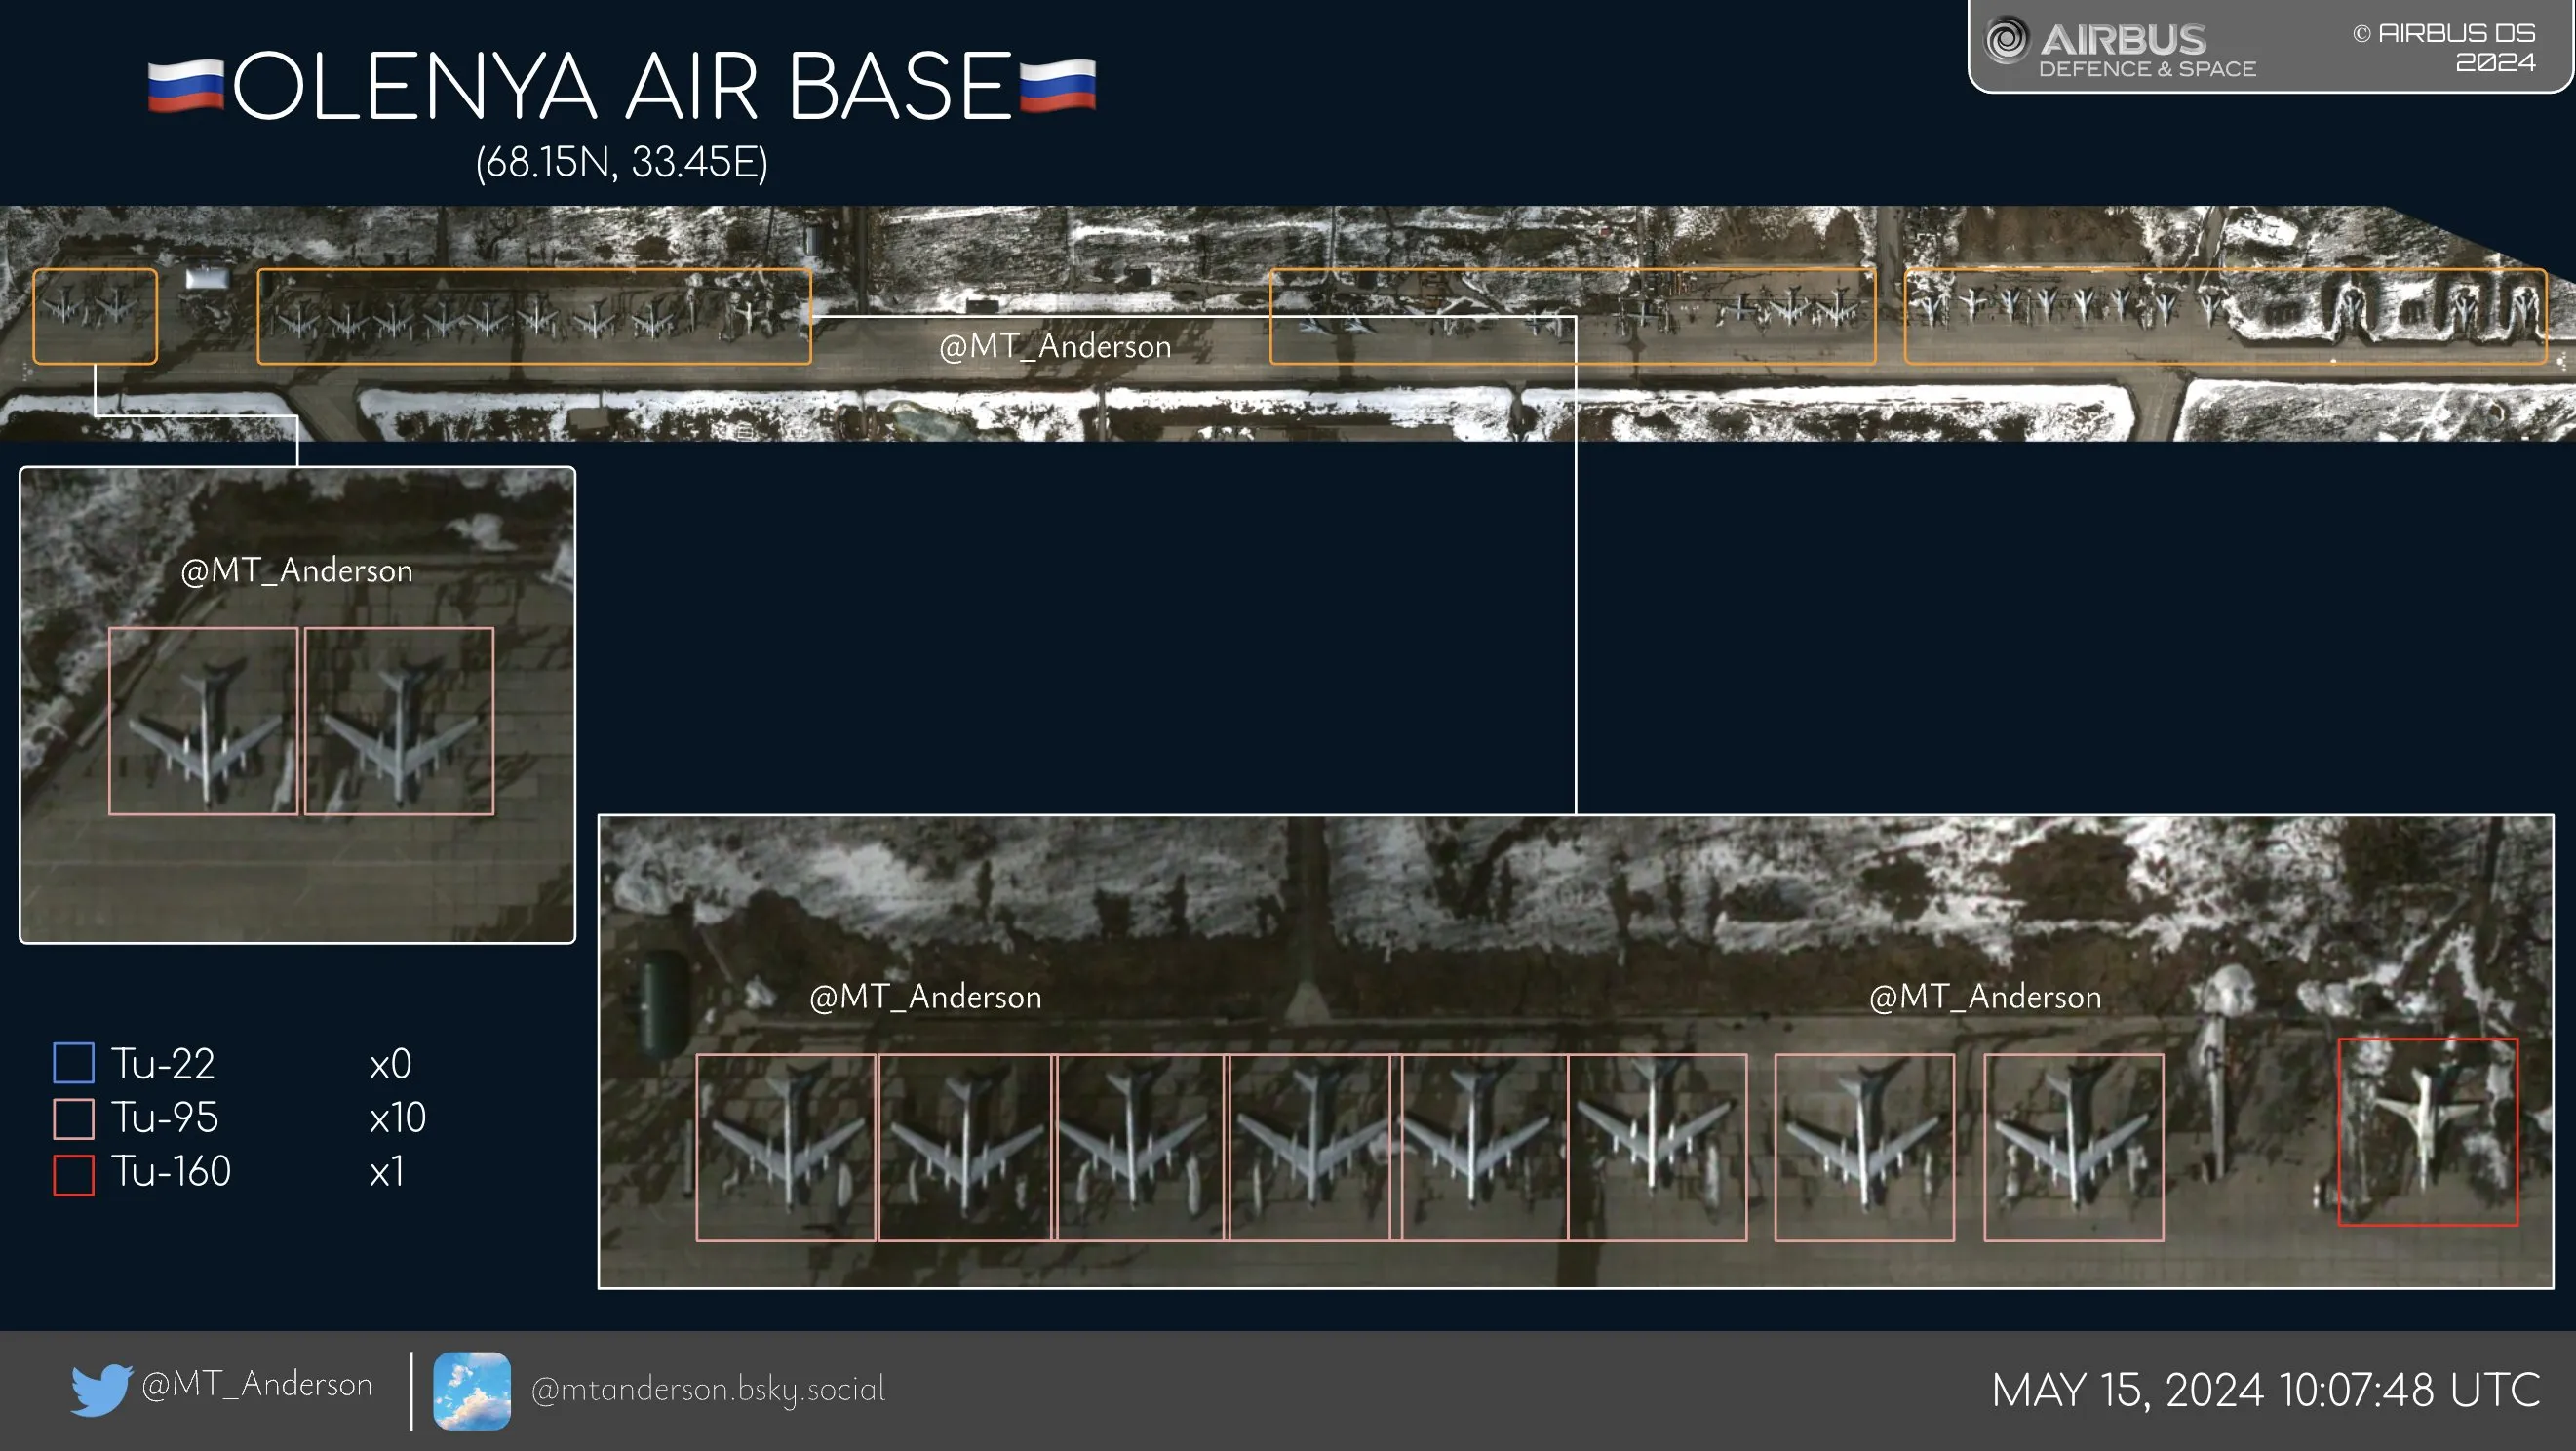Screen dimensions: 2576x1451
Task: Click the @mtanderson.bsky.social handle
Action: click(708, 1390)
